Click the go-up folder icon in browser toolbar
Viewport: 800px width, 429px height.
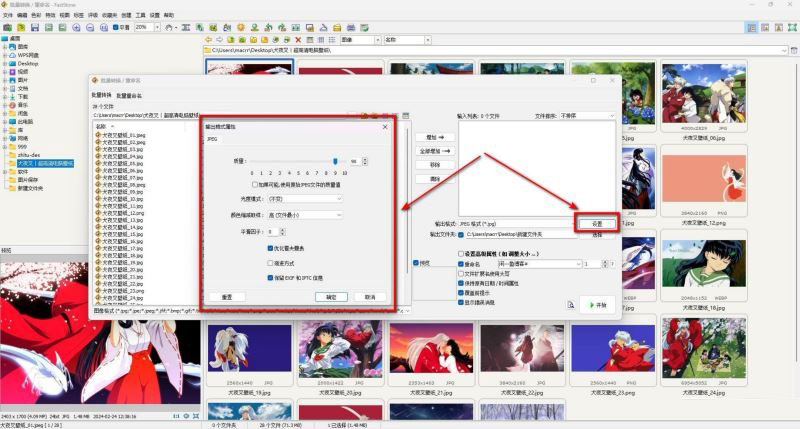click(x=231, y=40)
